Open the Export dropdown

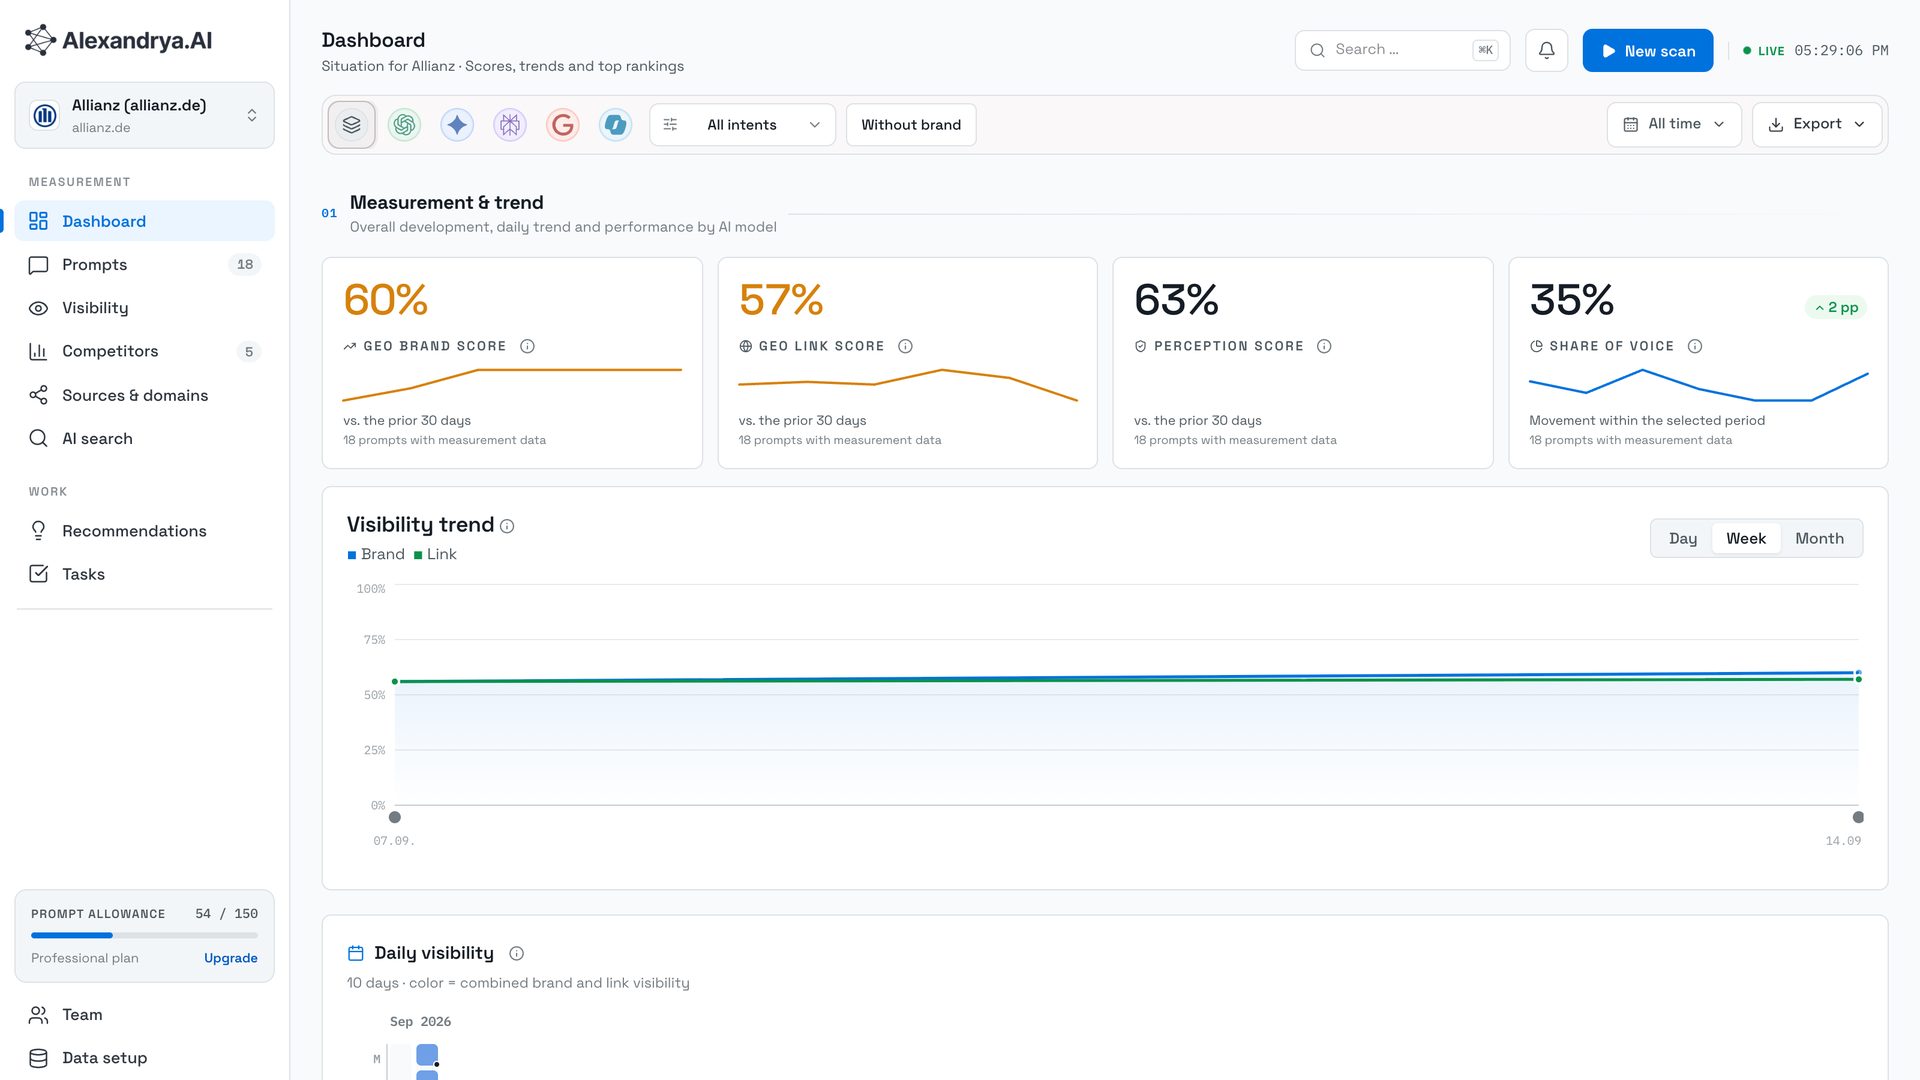pyautogui.click(x=1816, y=124)
